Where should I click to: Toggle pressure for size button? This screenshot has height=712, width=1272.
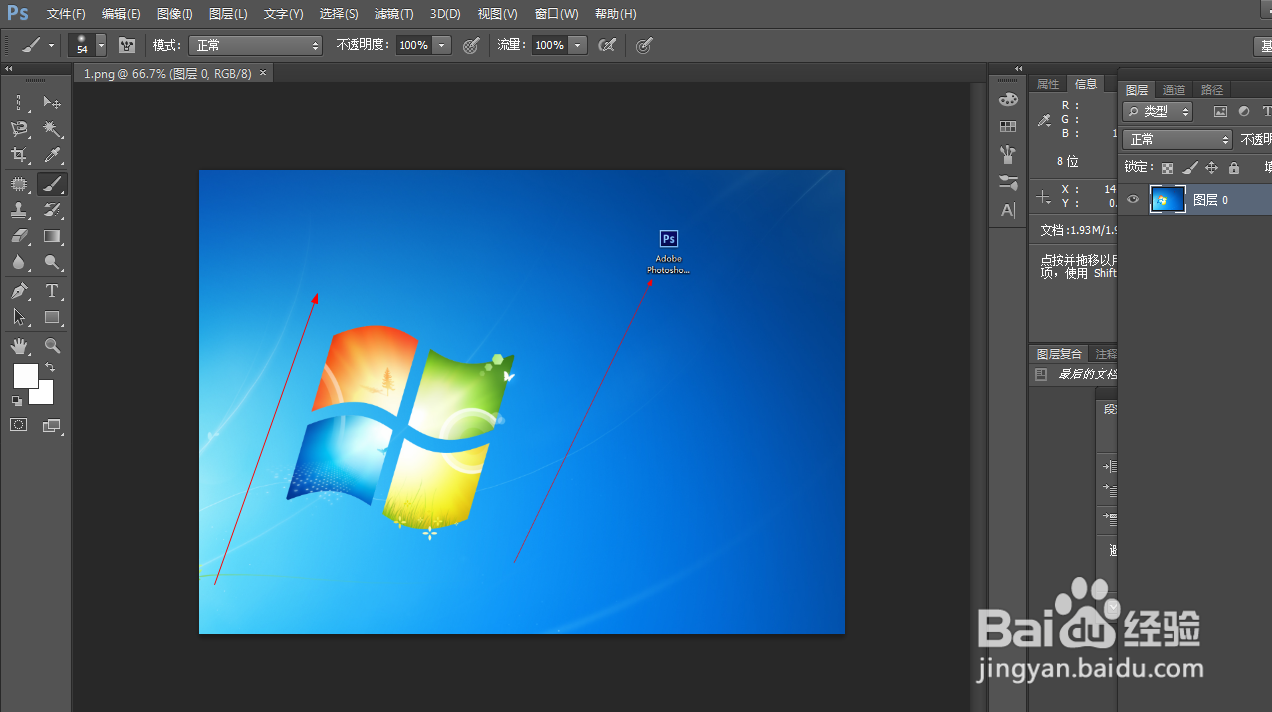tap(645, 45)
